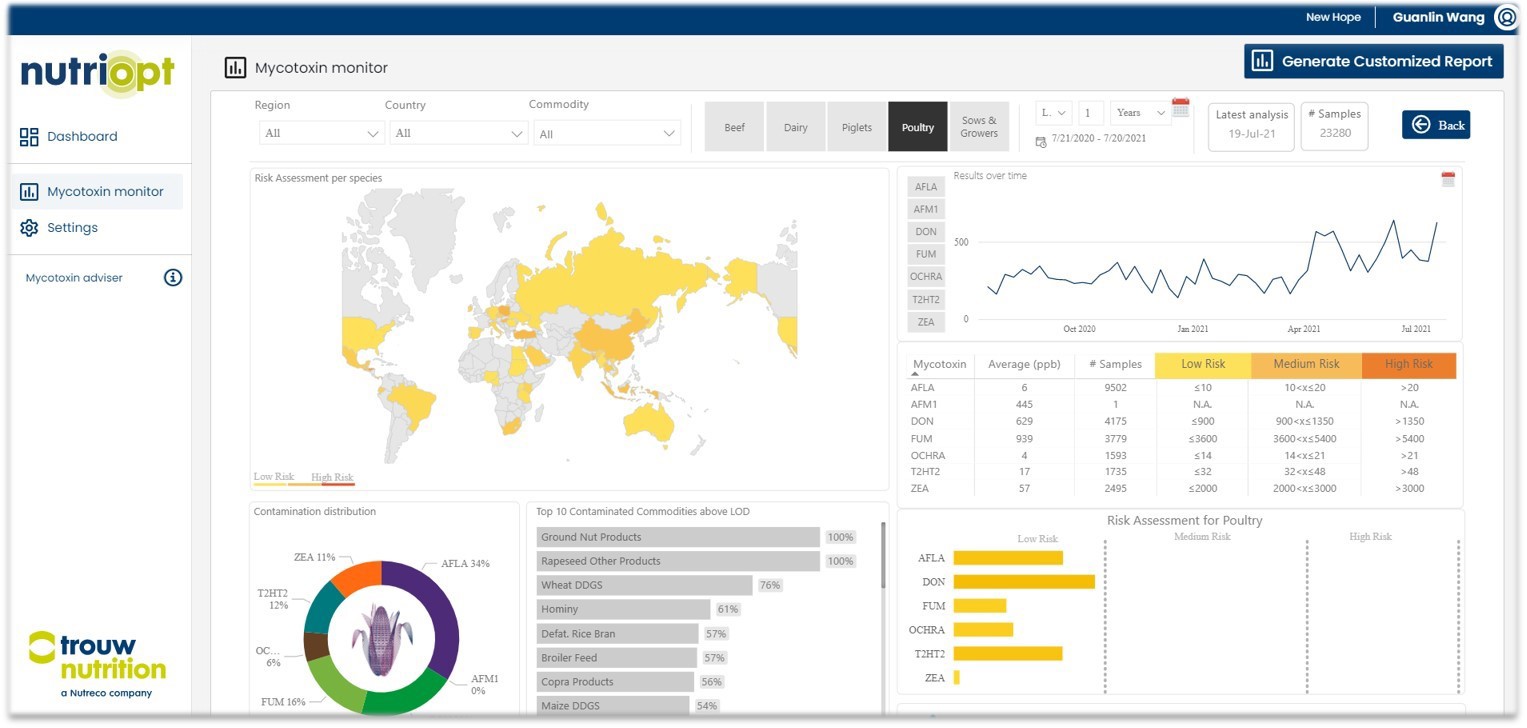
Task: Toggle the ZEA mycotoxin filter
Action: tap(925, 322)
